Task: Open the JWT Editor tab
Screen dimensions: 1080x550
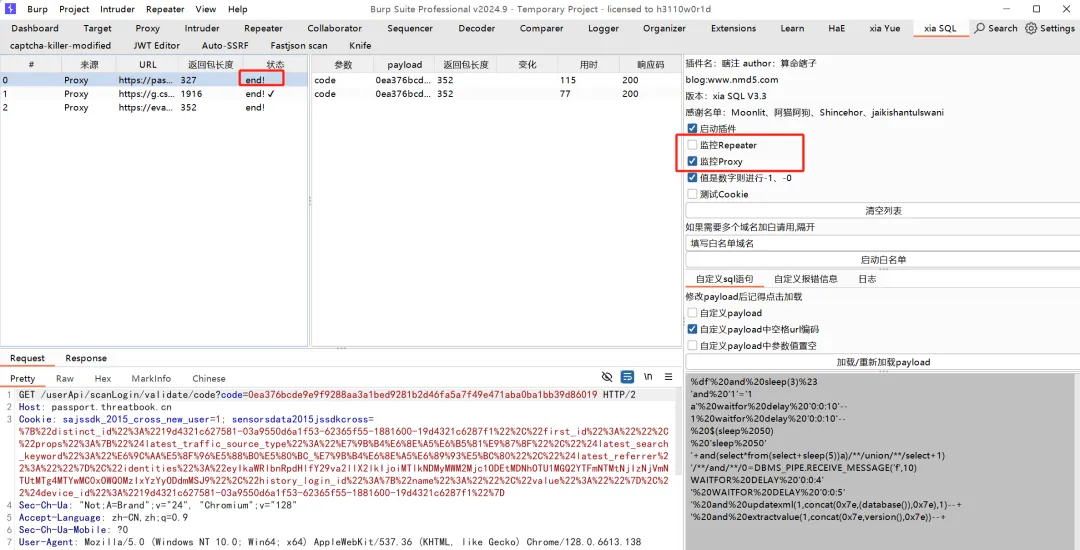Action: (156, 45)
